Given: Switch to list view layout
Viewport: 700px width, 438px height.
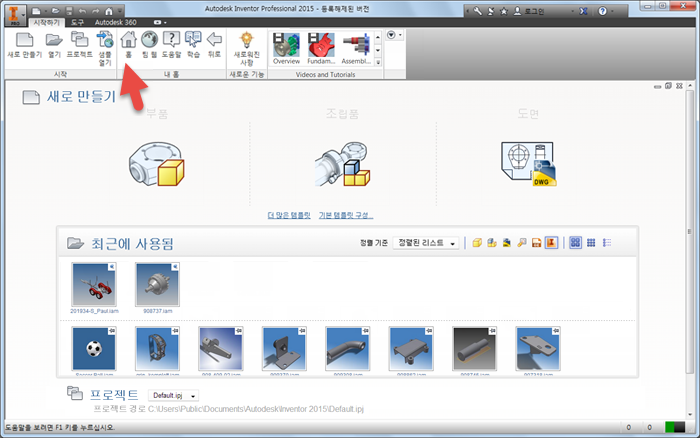Looking at the screenshot, I should (x=607, y=242).
